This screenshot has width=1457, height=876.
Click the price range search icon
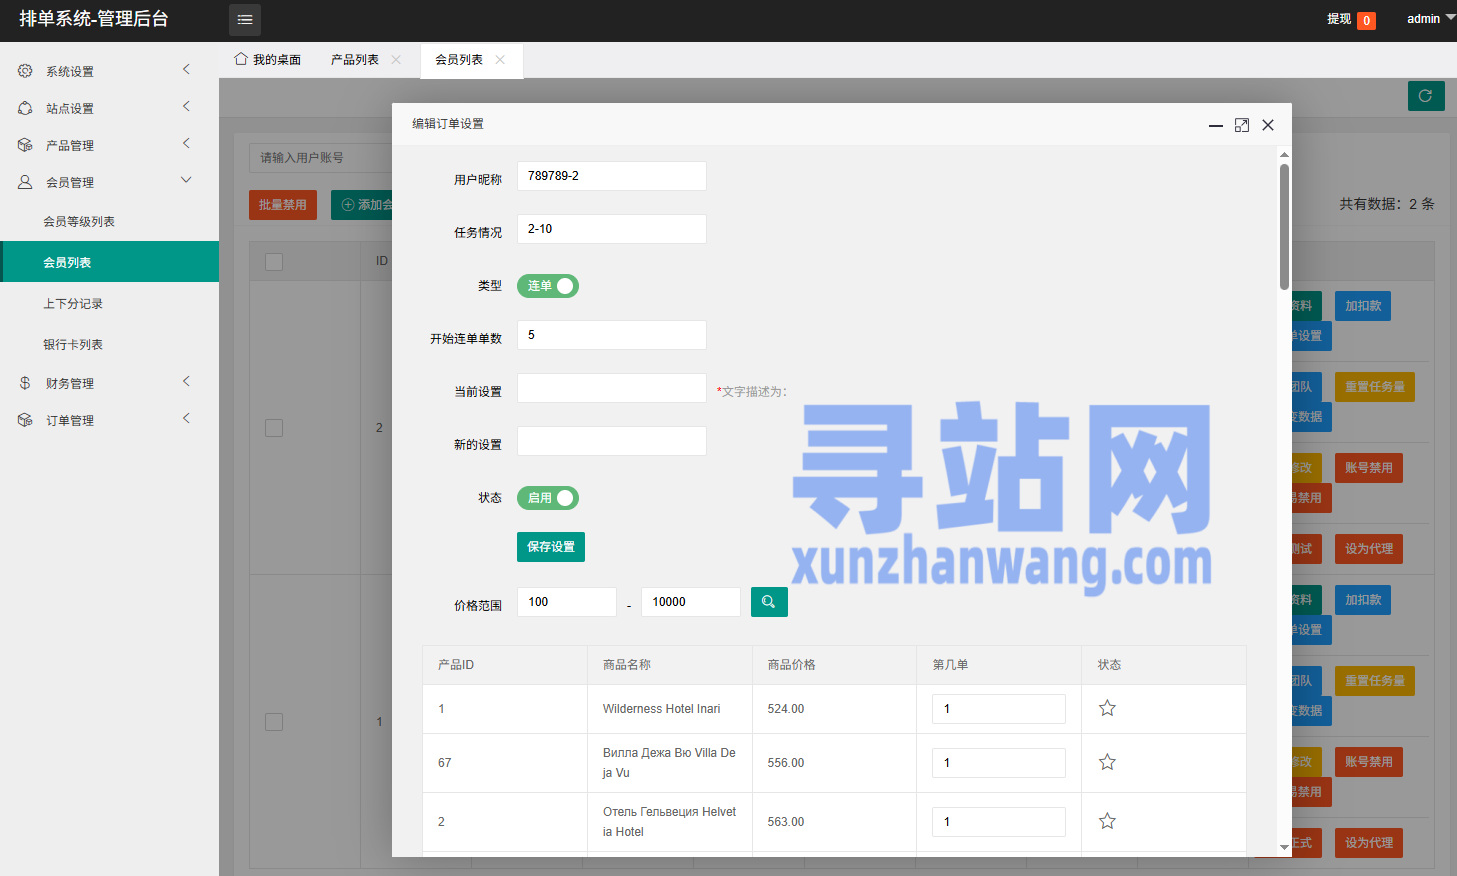(769, 602)
